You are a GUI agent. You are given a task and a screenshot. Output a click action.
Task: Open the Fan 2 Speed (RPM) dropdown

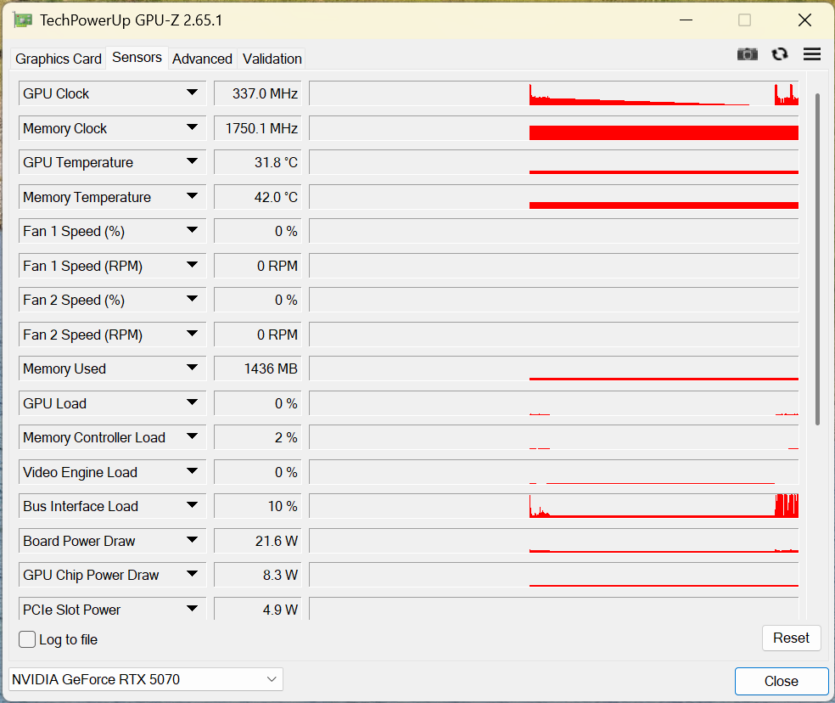[192, 334]
